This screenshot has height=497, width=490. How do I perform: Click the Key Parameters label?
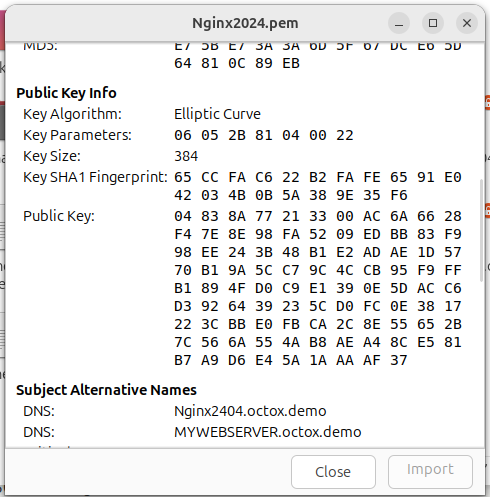point(77,135)
